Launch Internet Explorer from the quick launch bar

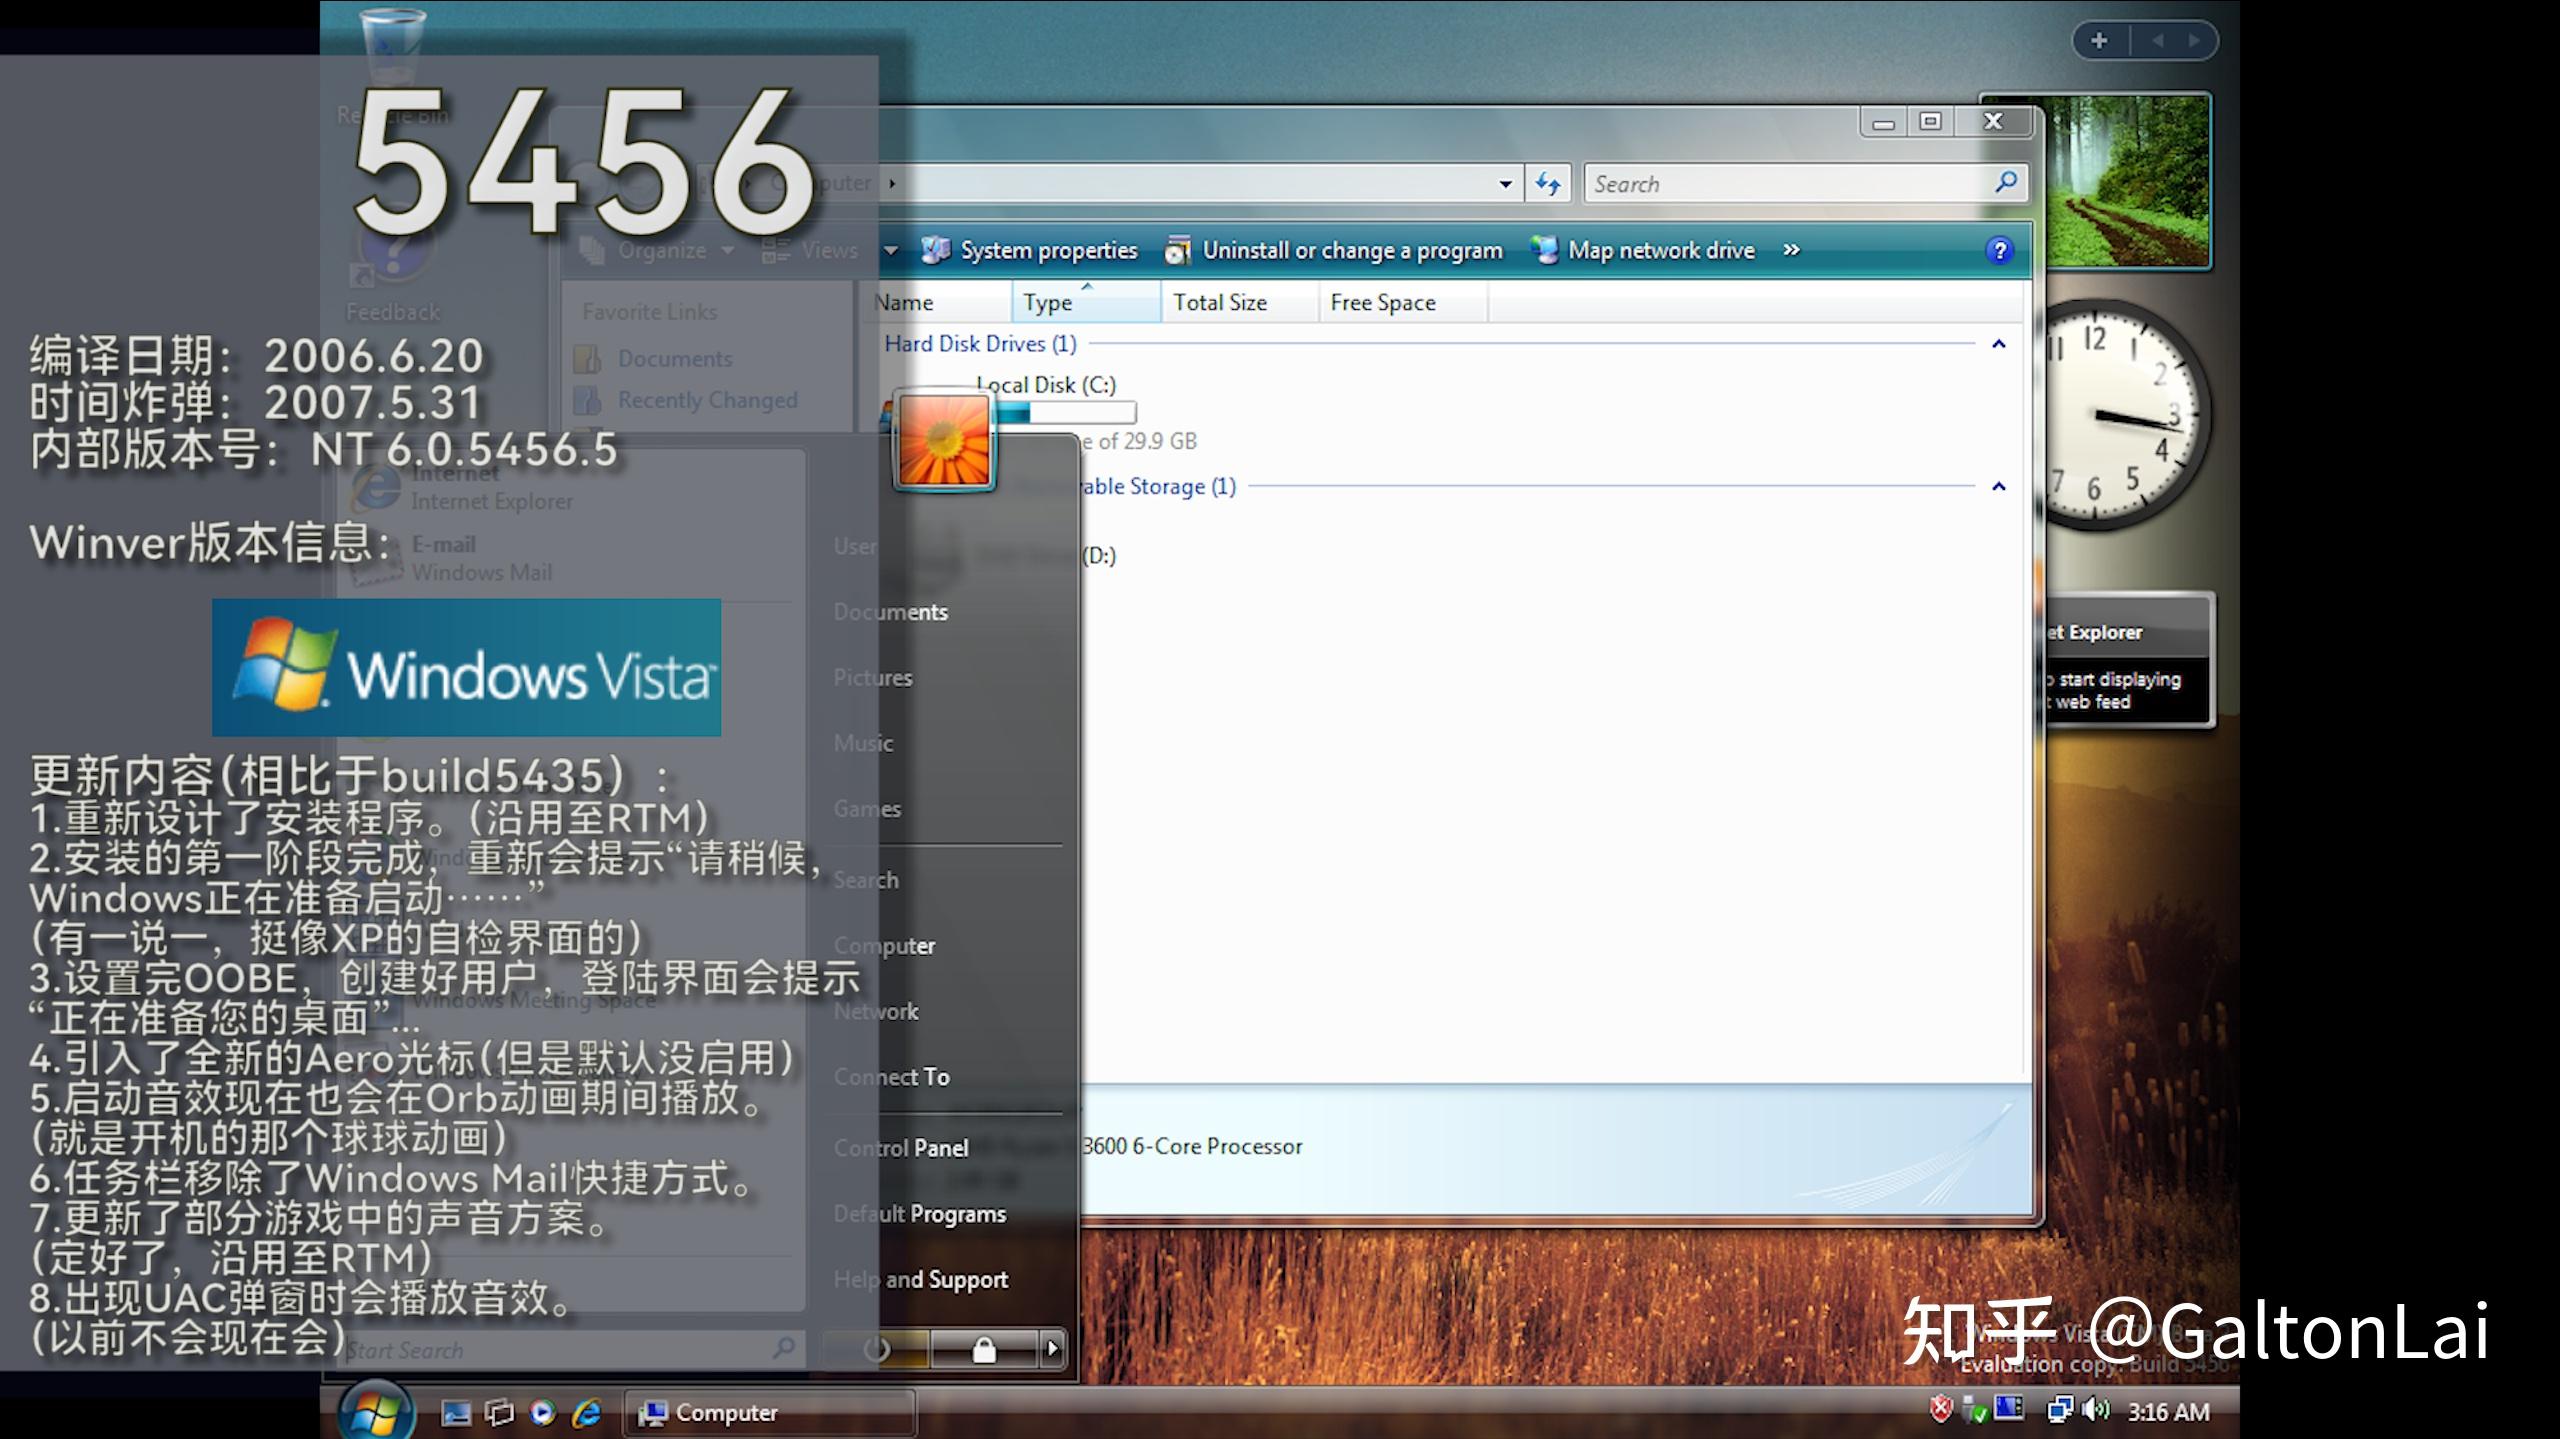click(x=586, y=1412)
